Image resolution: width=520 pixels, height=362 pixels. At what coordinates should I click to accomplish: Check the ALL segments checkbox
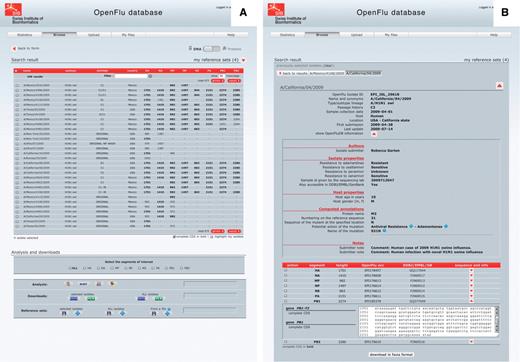coord(70,268)
